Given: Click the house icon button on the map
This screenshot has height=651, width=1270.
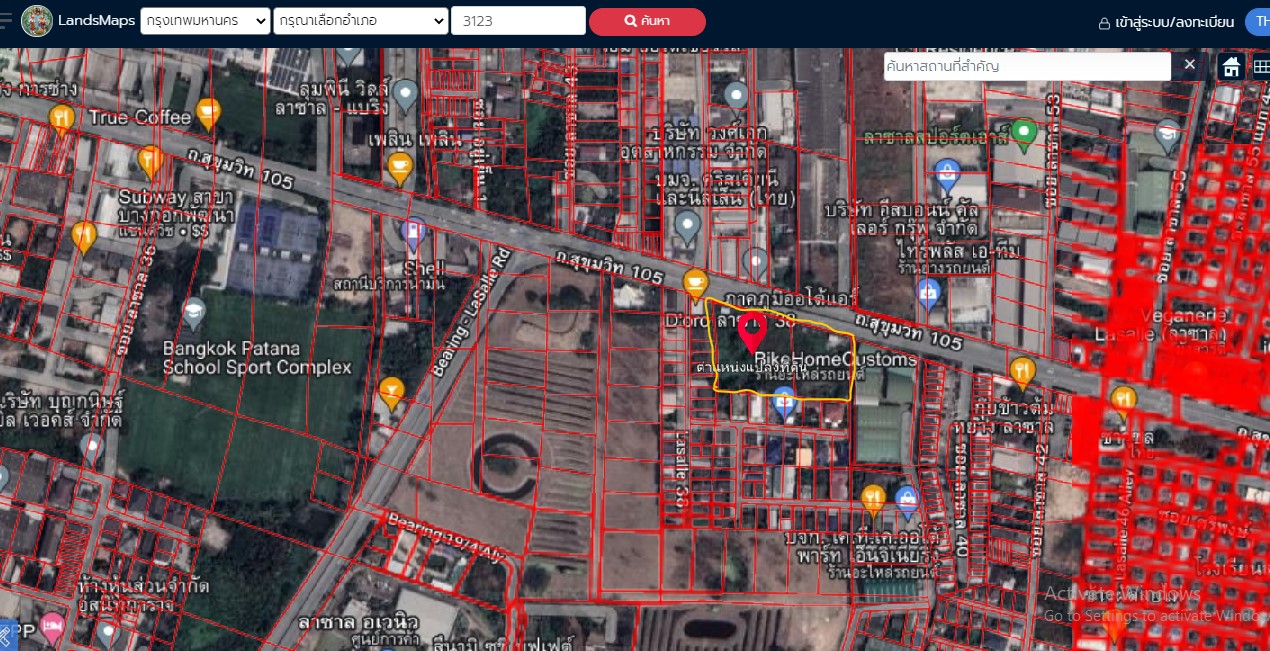Looking at the screenshot, I should click(1232, 66).
